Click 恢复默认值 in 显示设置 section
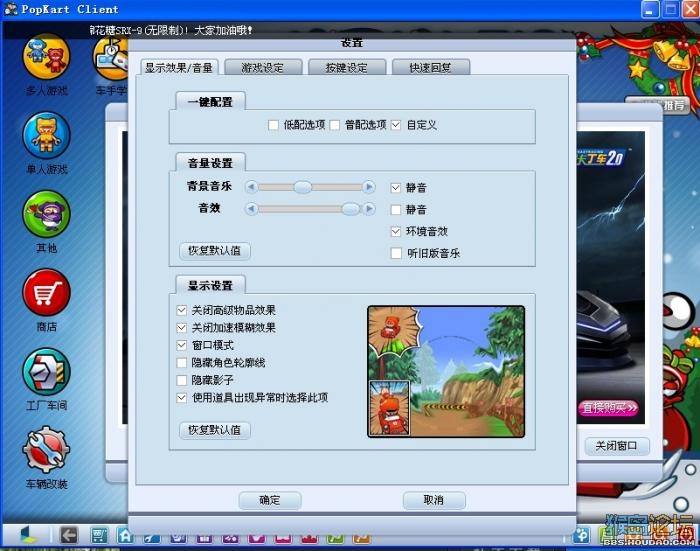The width and height of the screenshot is (700, 551). coord(215,430)
